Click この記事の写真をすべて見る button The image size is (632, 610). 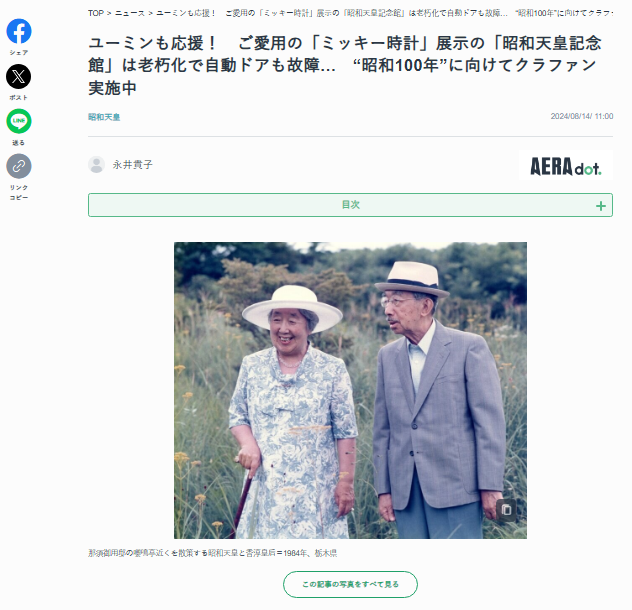pos(350,584)
